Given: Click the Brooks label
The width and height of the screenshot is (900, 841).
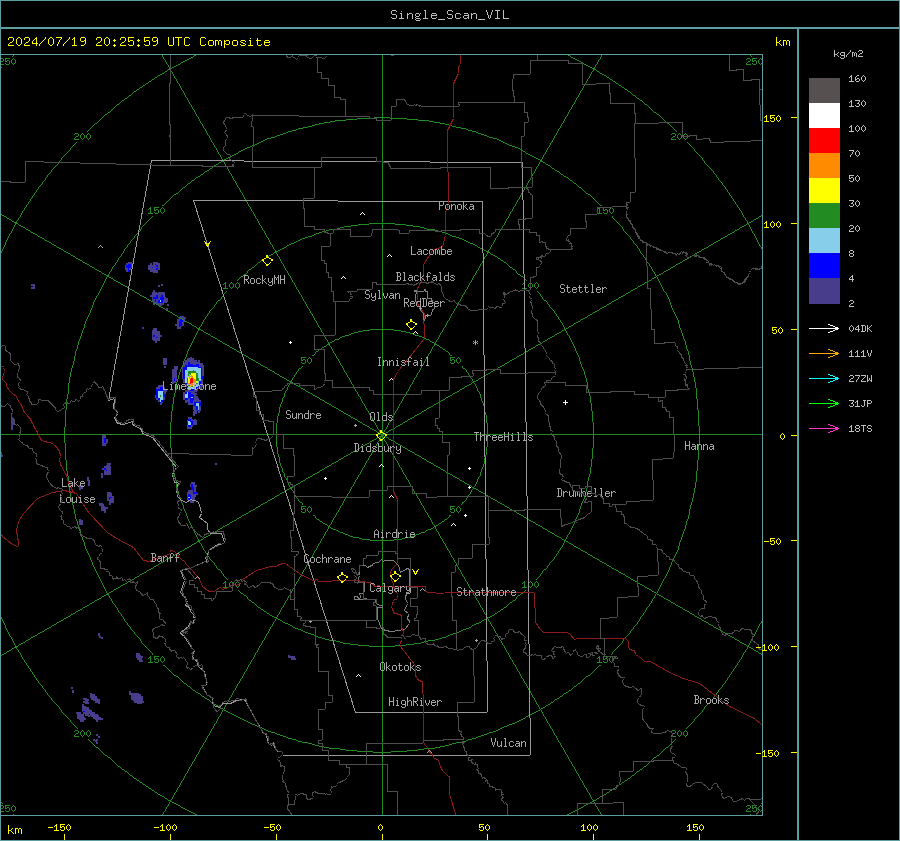Looking at the screenshot, I should (x=711, y=700).
